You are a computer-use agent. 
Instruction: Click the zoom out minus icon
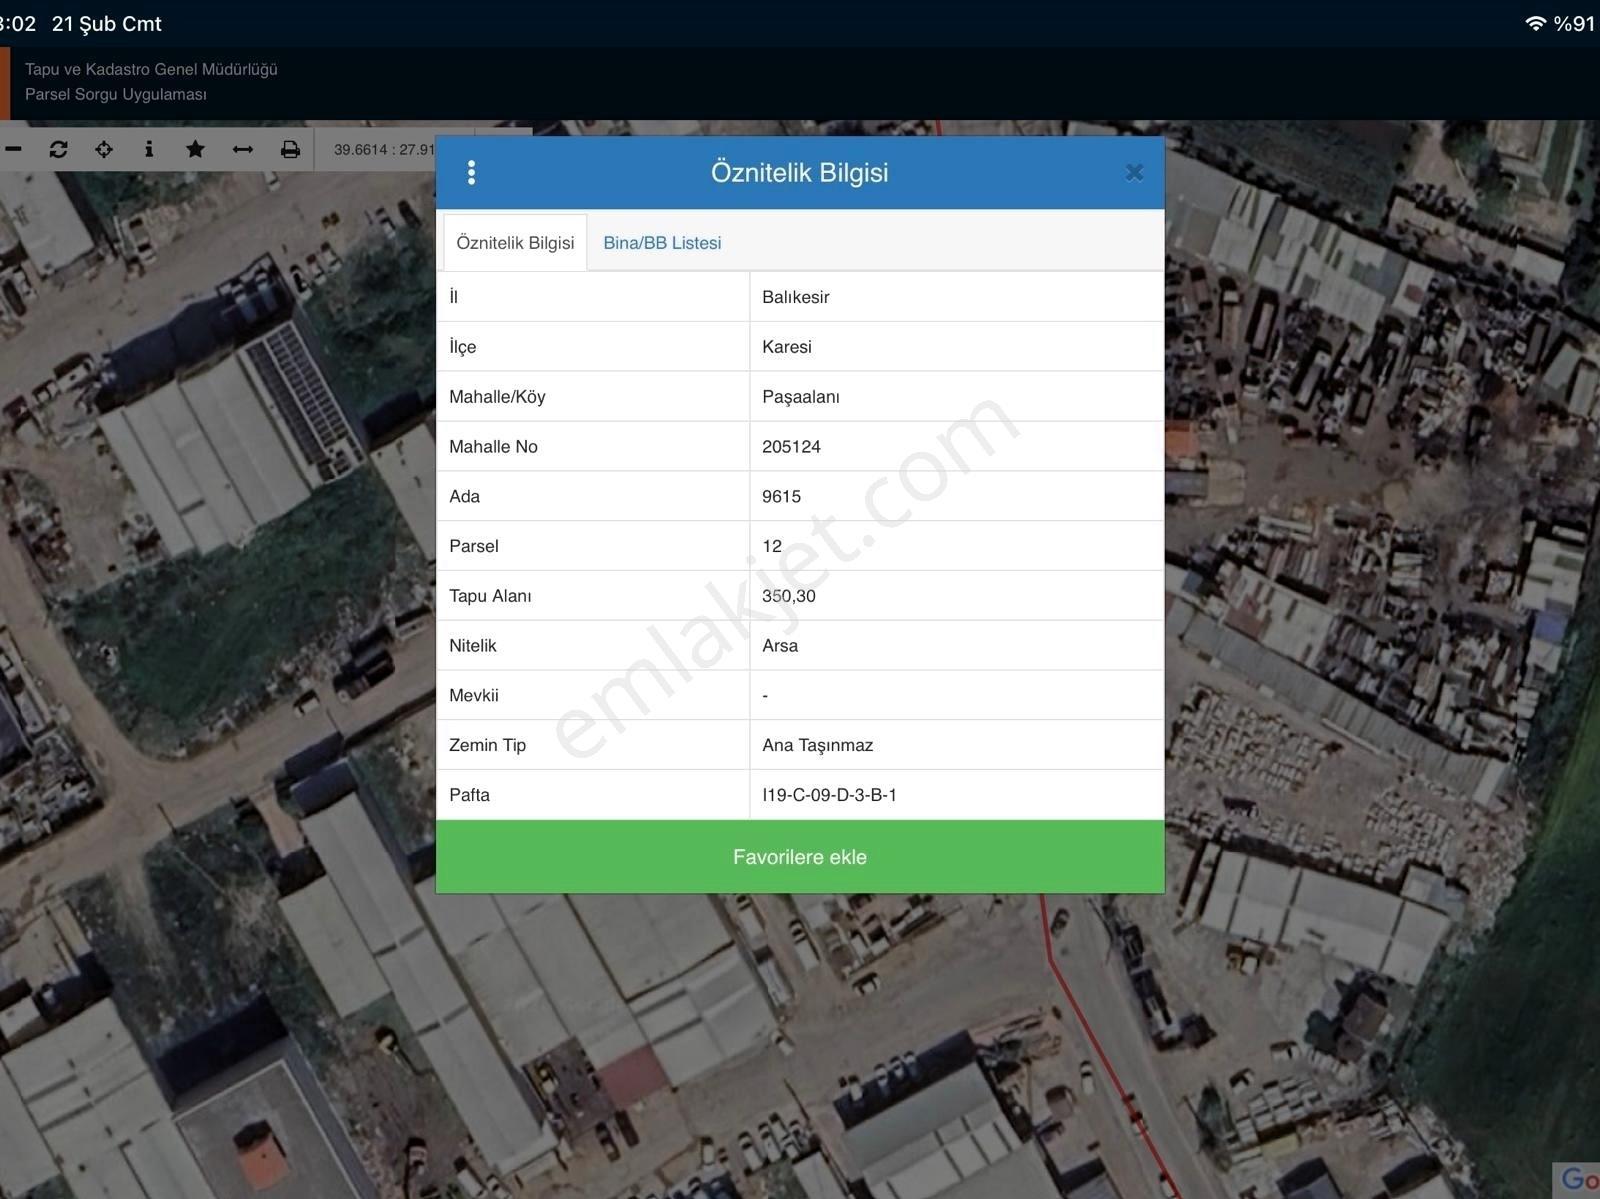click(x=13, y=149)
